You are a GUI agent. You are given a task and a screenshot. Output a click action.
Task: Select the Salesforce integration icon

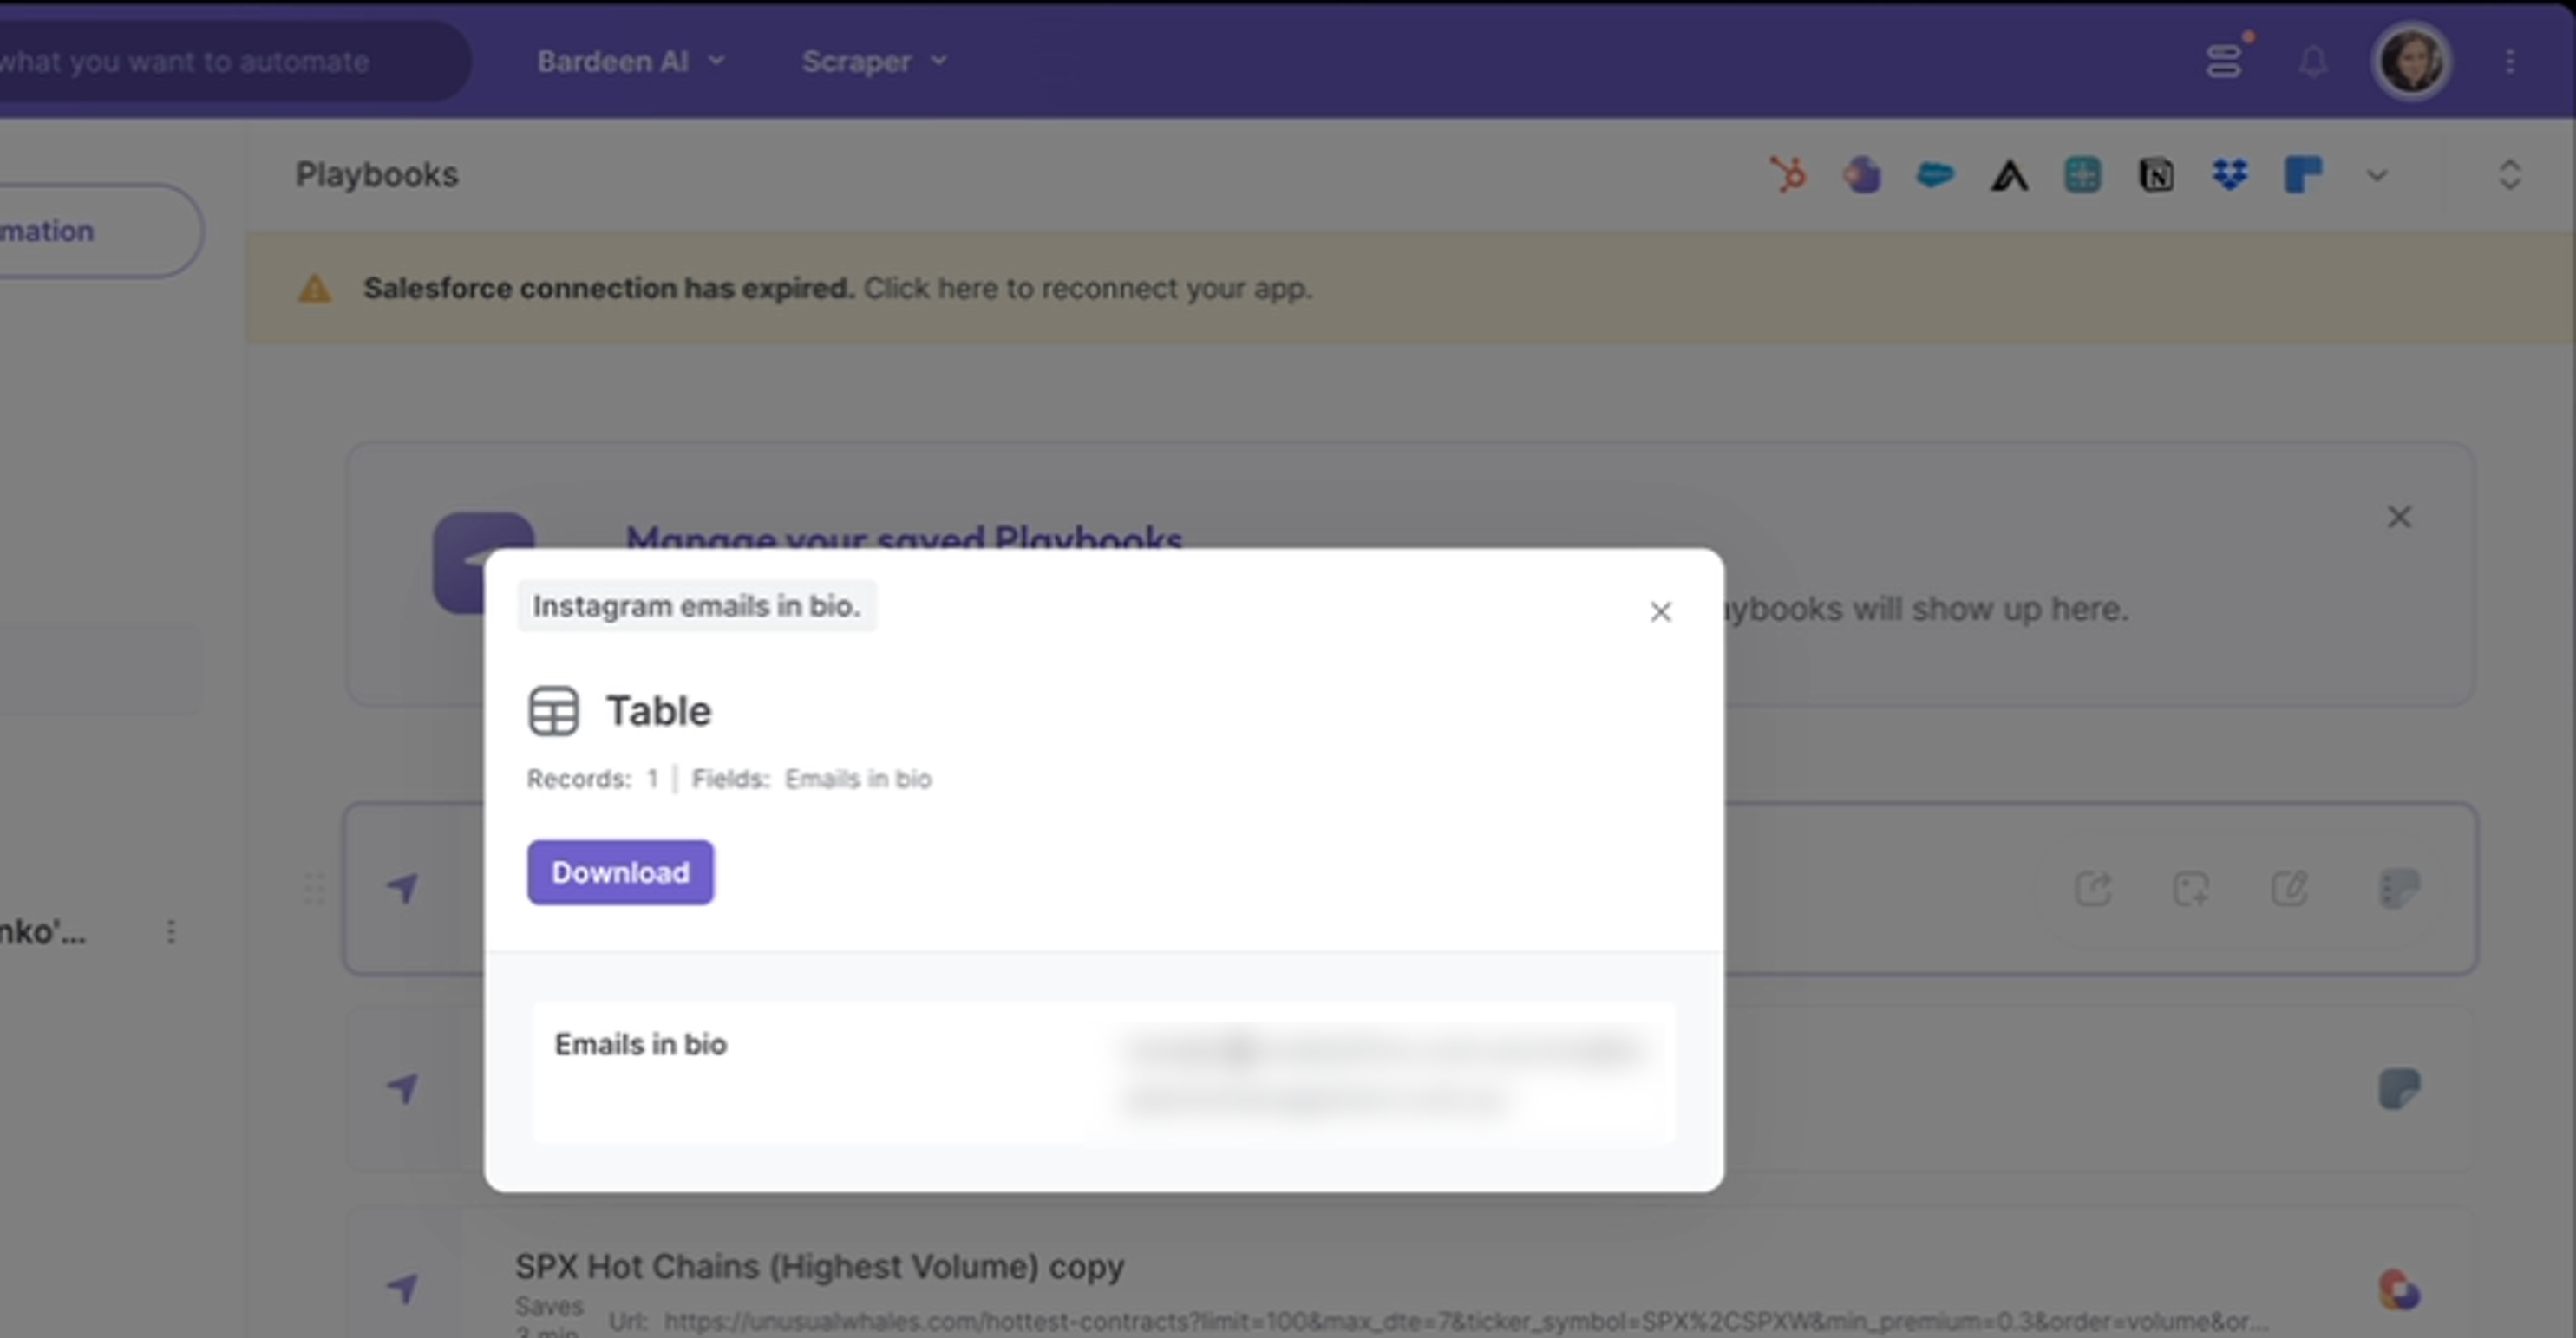tap(1934, 175)
